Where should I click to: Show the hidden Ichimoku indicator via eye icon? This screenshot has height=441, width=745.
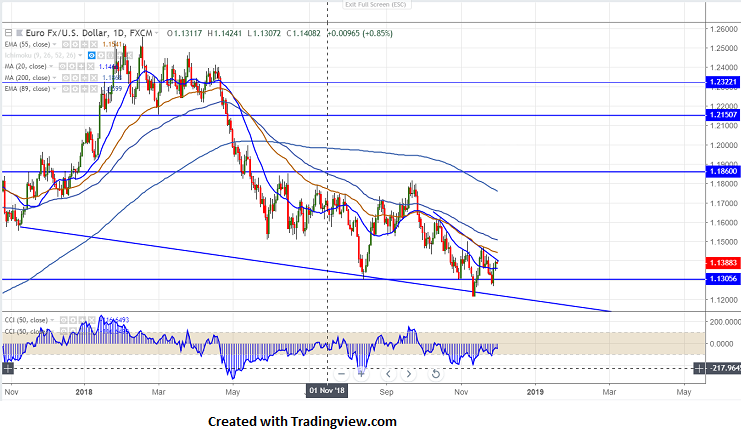pos(92,55)
